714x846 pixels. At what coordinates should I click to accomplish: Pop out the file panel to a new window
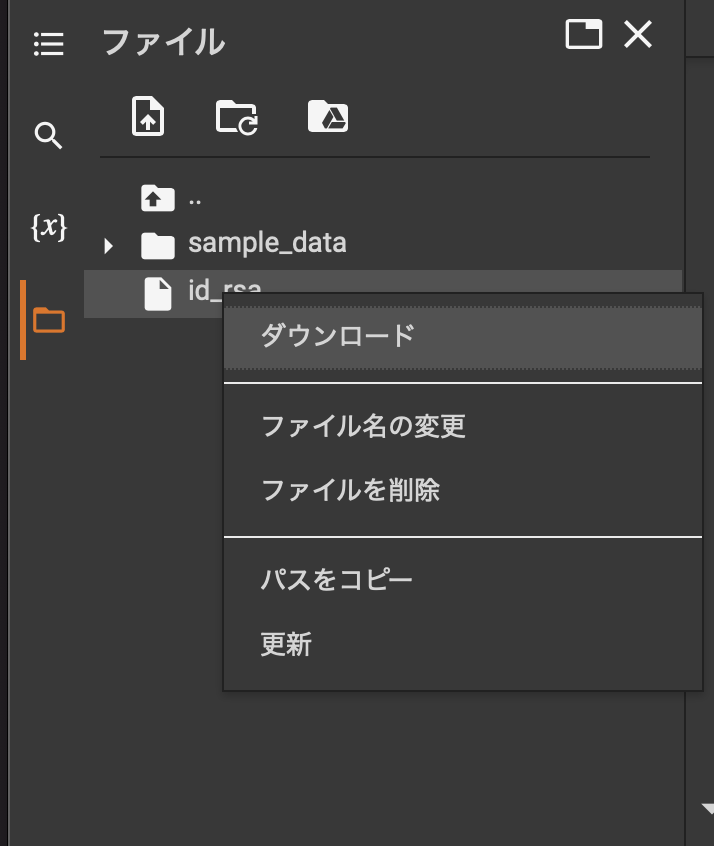click(x=584, y=36)
